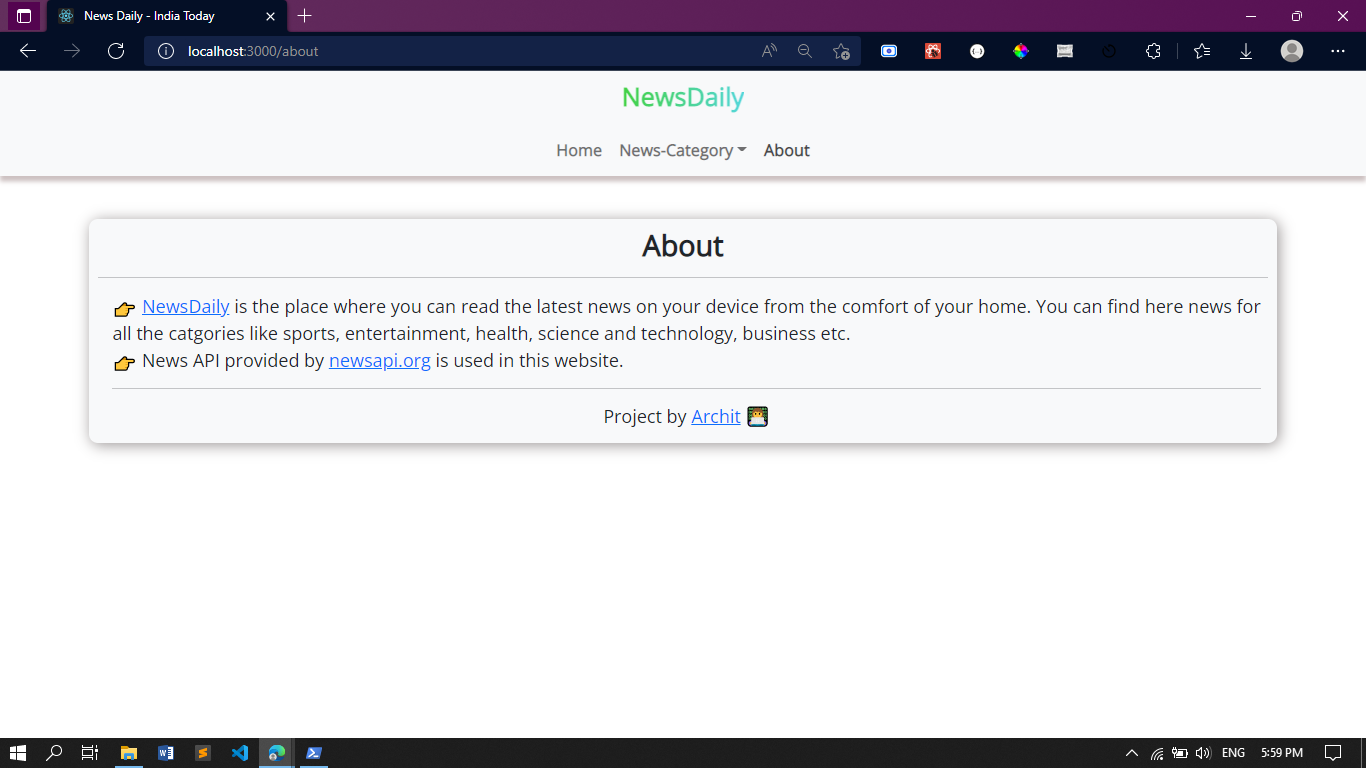Screen dimensions: 1366x768
Task: Open the Archit author link
Action: coord(716,417)
